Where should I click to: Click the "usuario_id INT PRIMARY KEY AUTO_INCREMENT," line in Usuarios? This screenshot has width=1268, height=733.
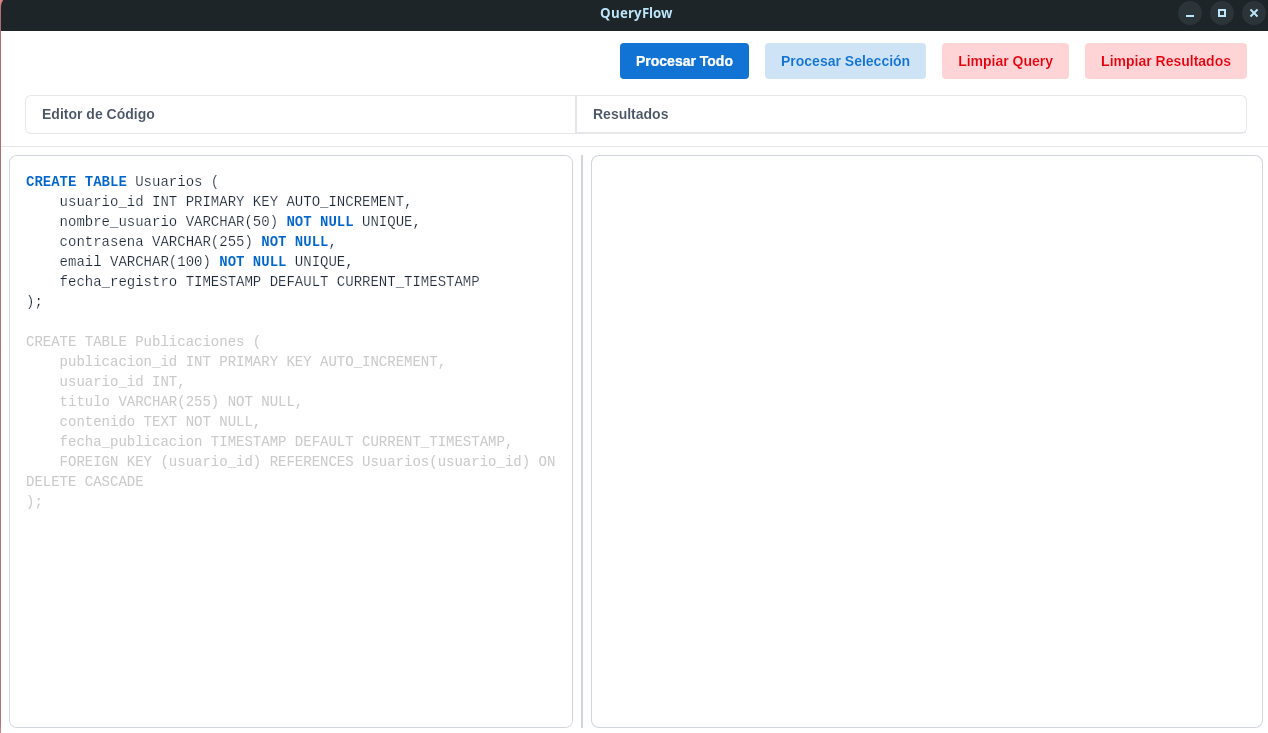coord(235,202)
